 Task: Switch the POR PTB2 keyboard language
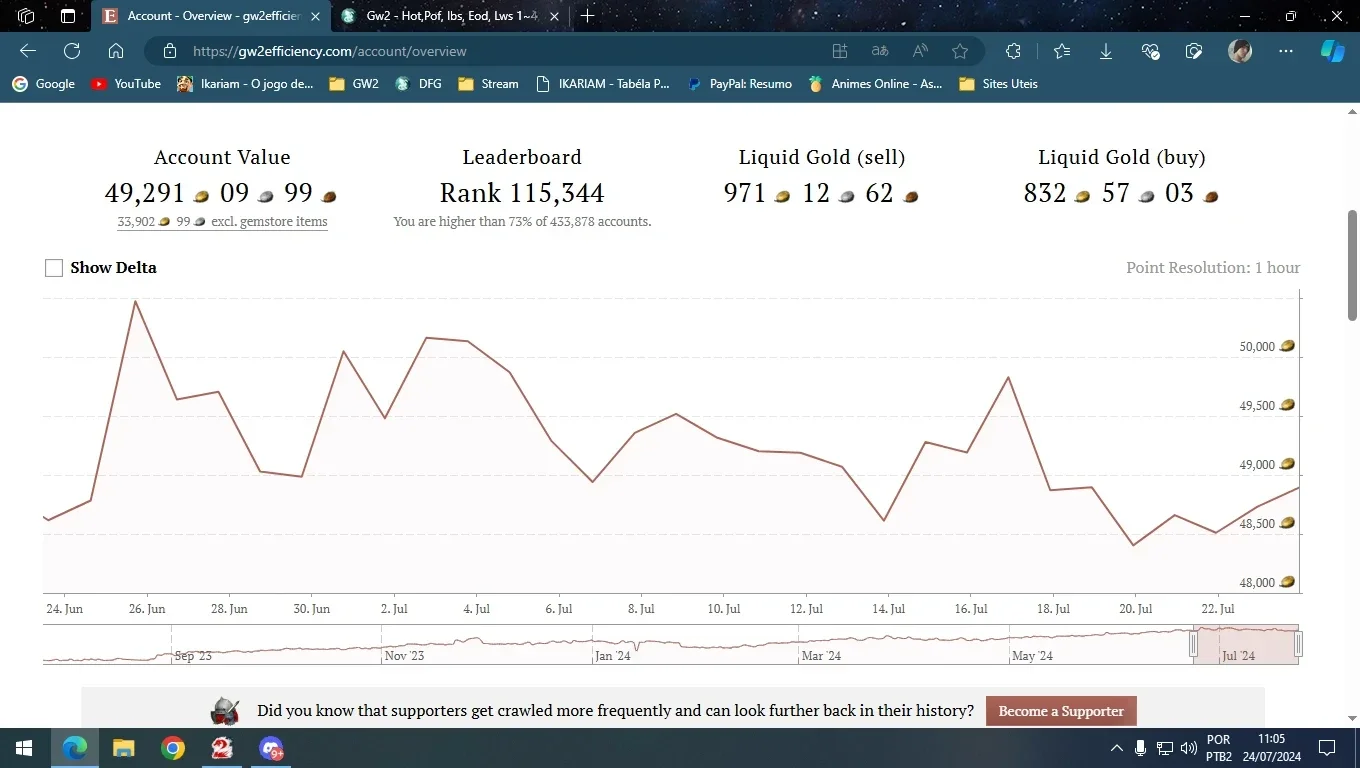click(1219, 748)
